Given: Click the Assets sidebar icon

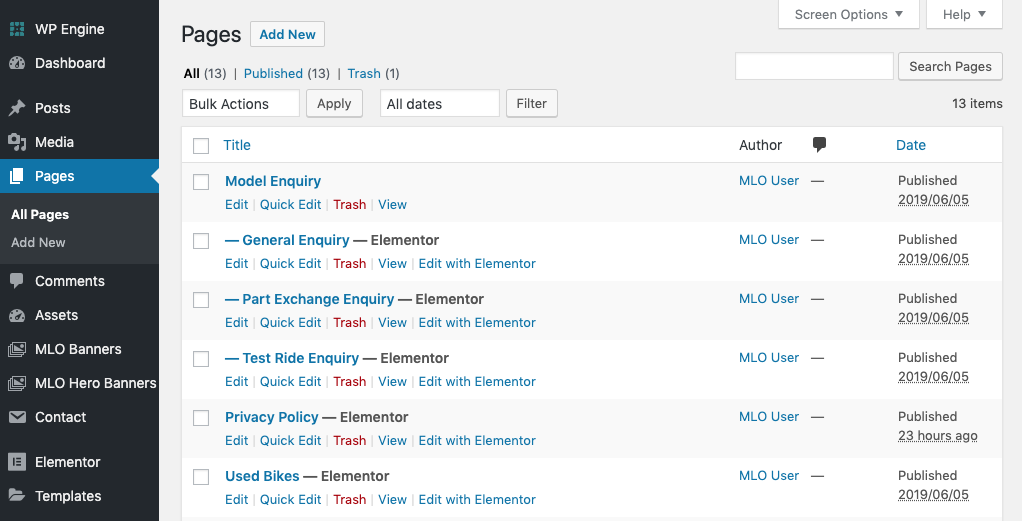Looking at the screenshot, I should 17,315.
